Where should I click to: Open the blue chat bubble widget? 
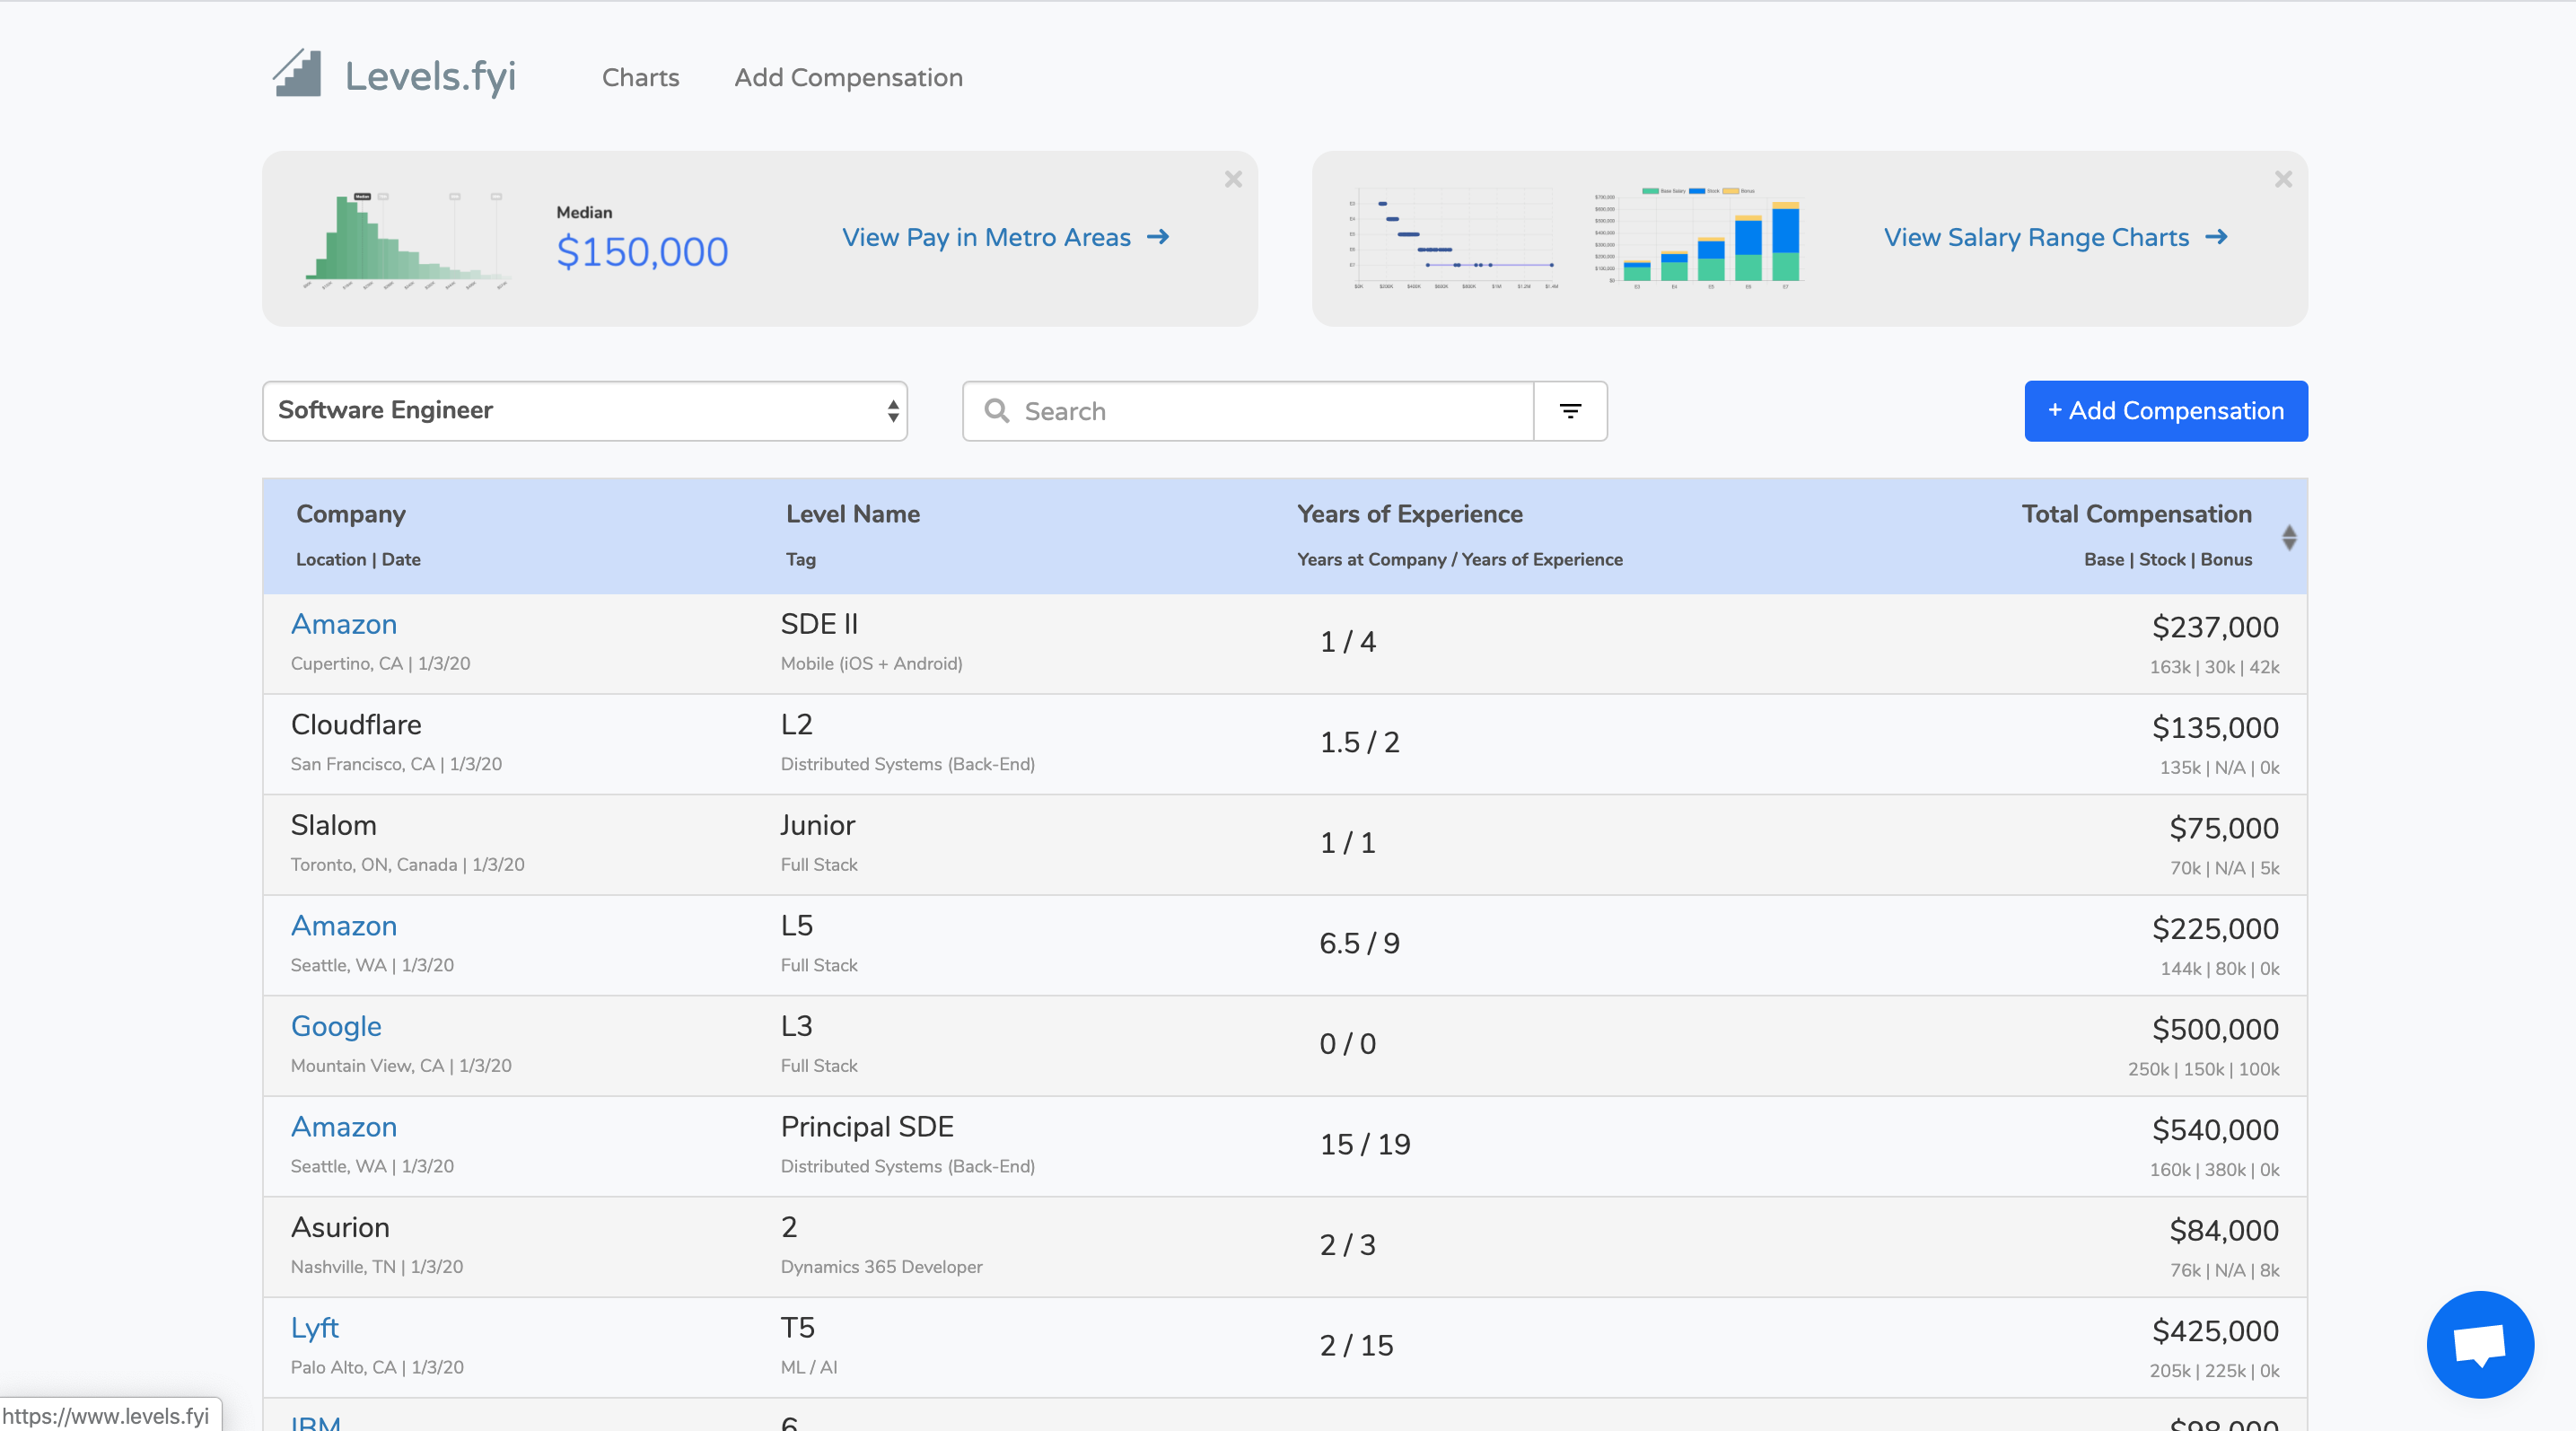coord(2479,1343)
